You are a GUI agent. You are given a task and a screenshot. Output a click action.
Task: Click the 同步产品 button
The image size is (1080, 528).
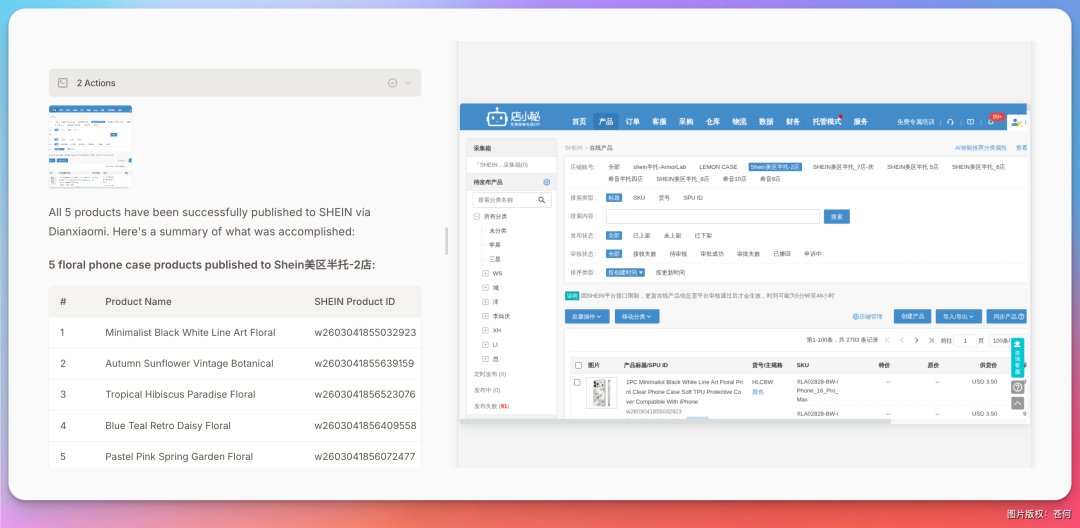click(1007, 317)
